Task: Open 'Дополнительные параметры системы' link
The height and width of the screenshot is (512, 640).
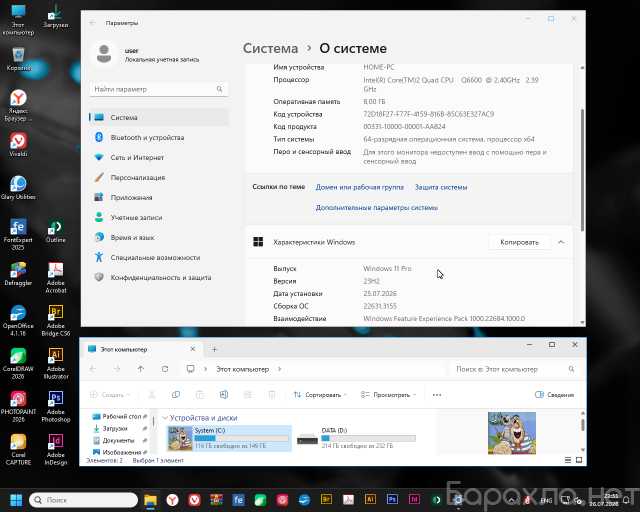Action: point(376,208)
